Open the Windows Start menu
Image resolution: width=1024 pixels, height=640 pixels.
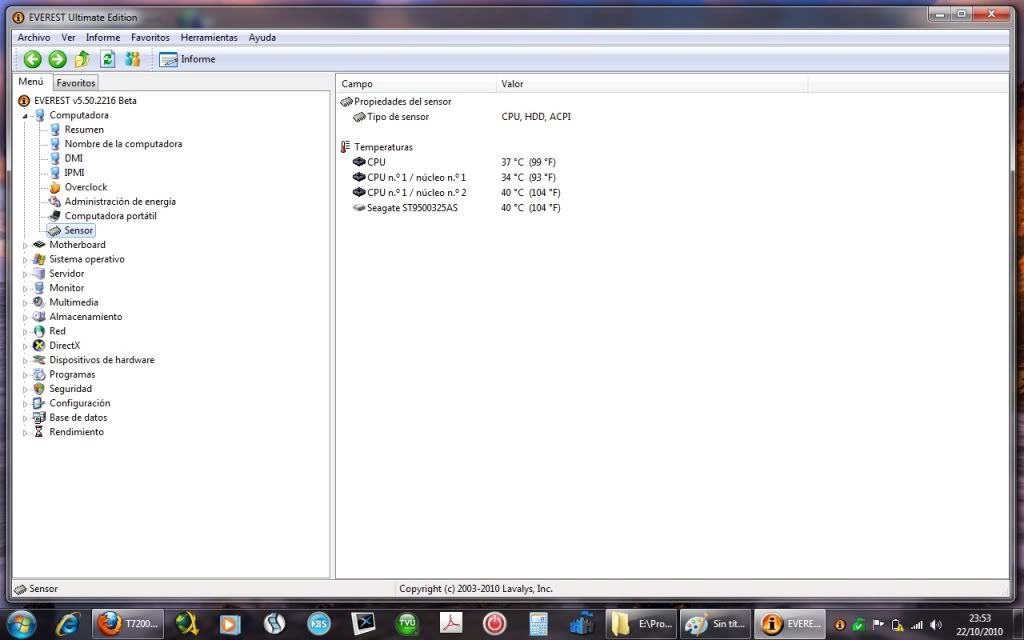click(21, 624)
